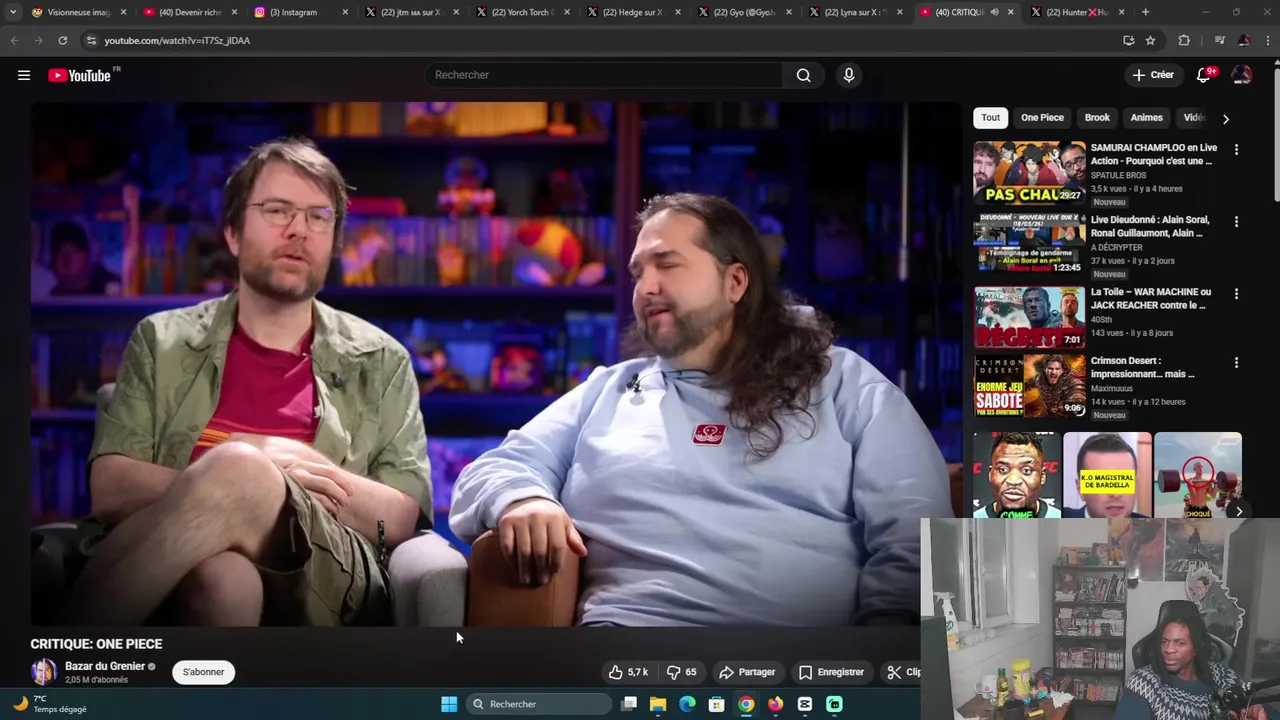Close the Instagram tab
Viewport: 1280px width, 720px height.
coord(346,12)
